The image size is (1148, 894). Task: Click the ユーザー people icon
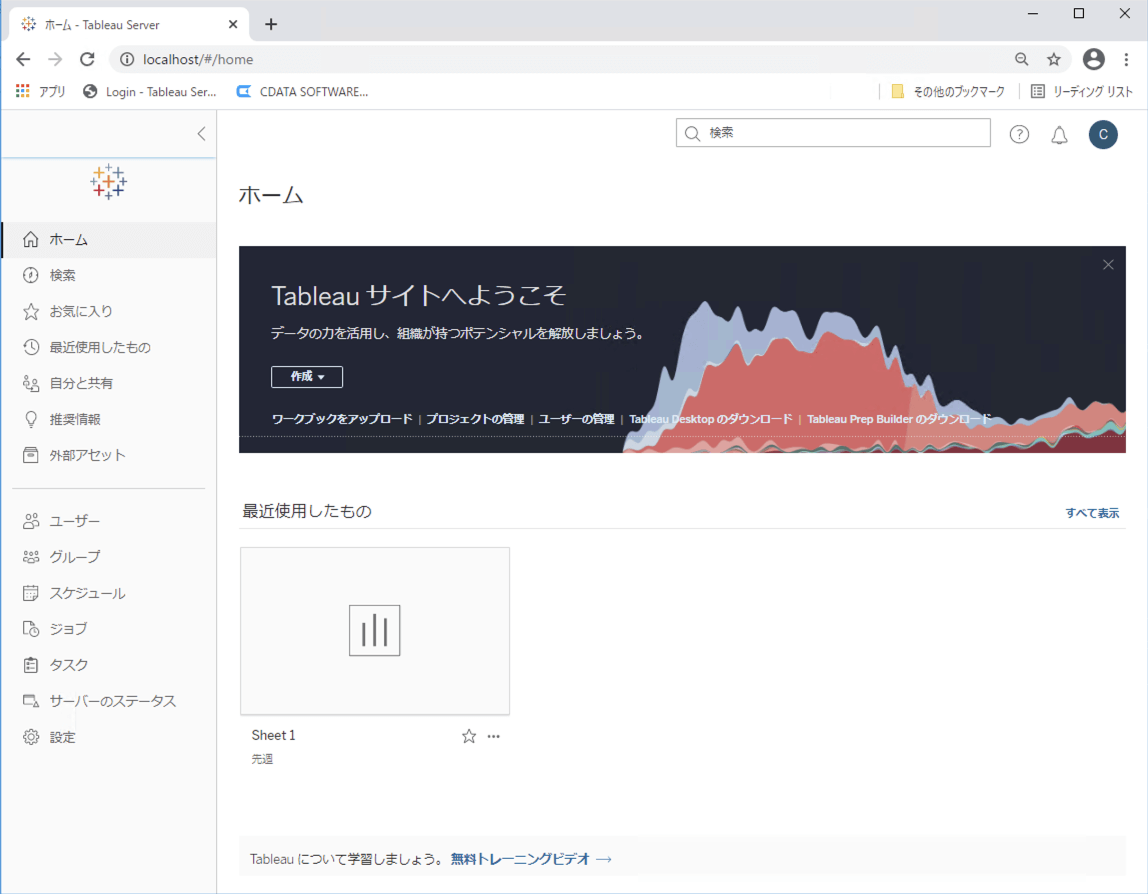coord(31,521)
